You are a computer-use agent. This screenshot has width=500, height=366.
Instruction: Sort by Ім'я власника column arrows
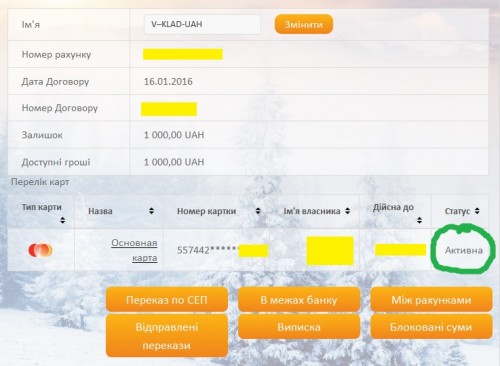click(x=348, y=211)
